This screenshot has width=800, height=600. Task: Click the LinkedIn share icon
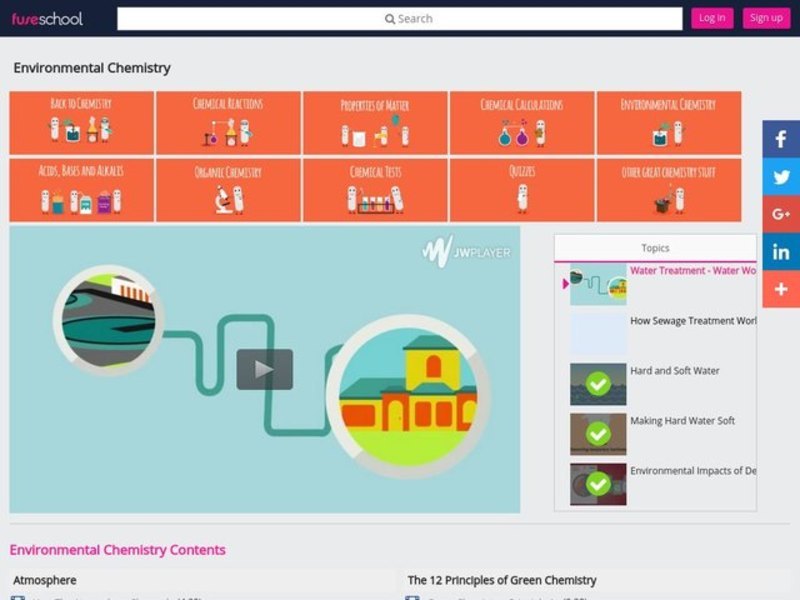(781, 252)
